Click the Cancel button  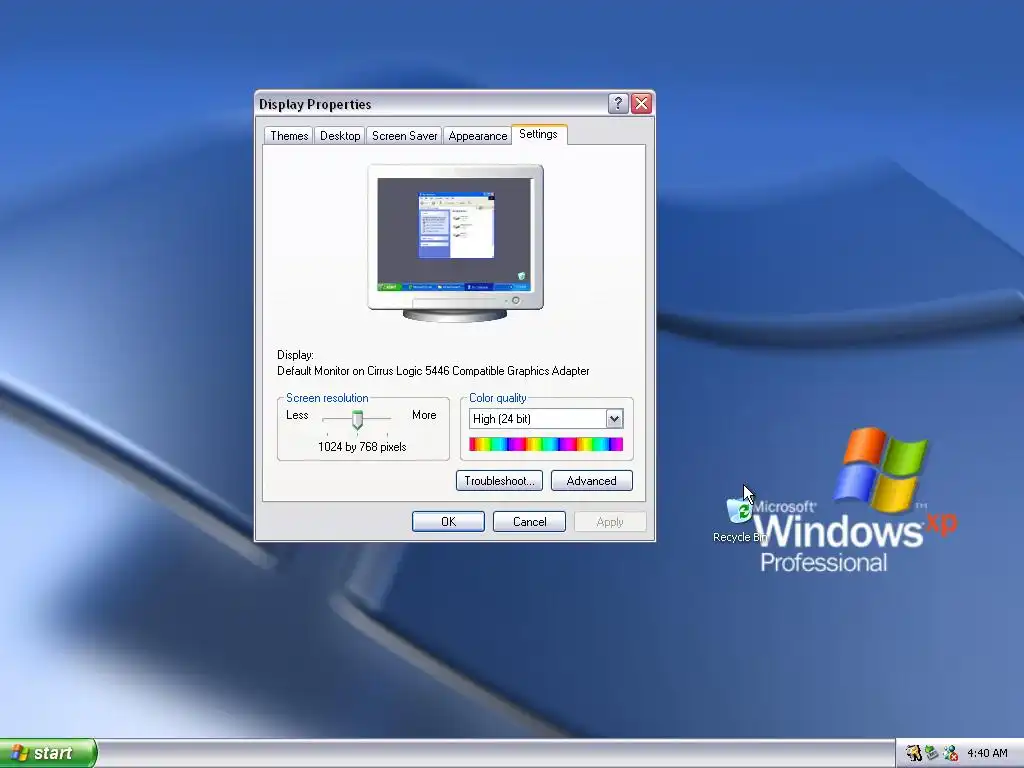[529, 522]
